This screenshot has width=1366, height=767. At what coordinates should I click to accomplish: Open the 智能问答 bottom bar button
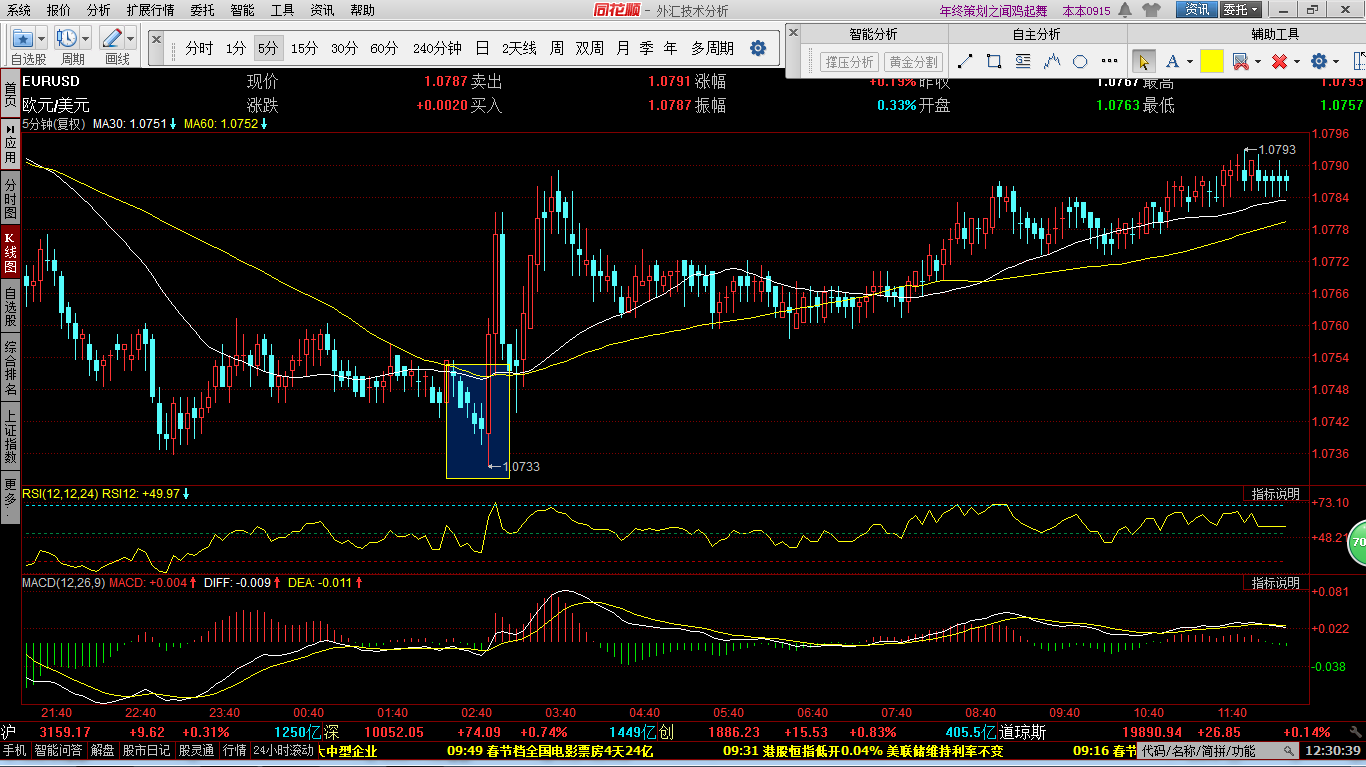point(58,750)
